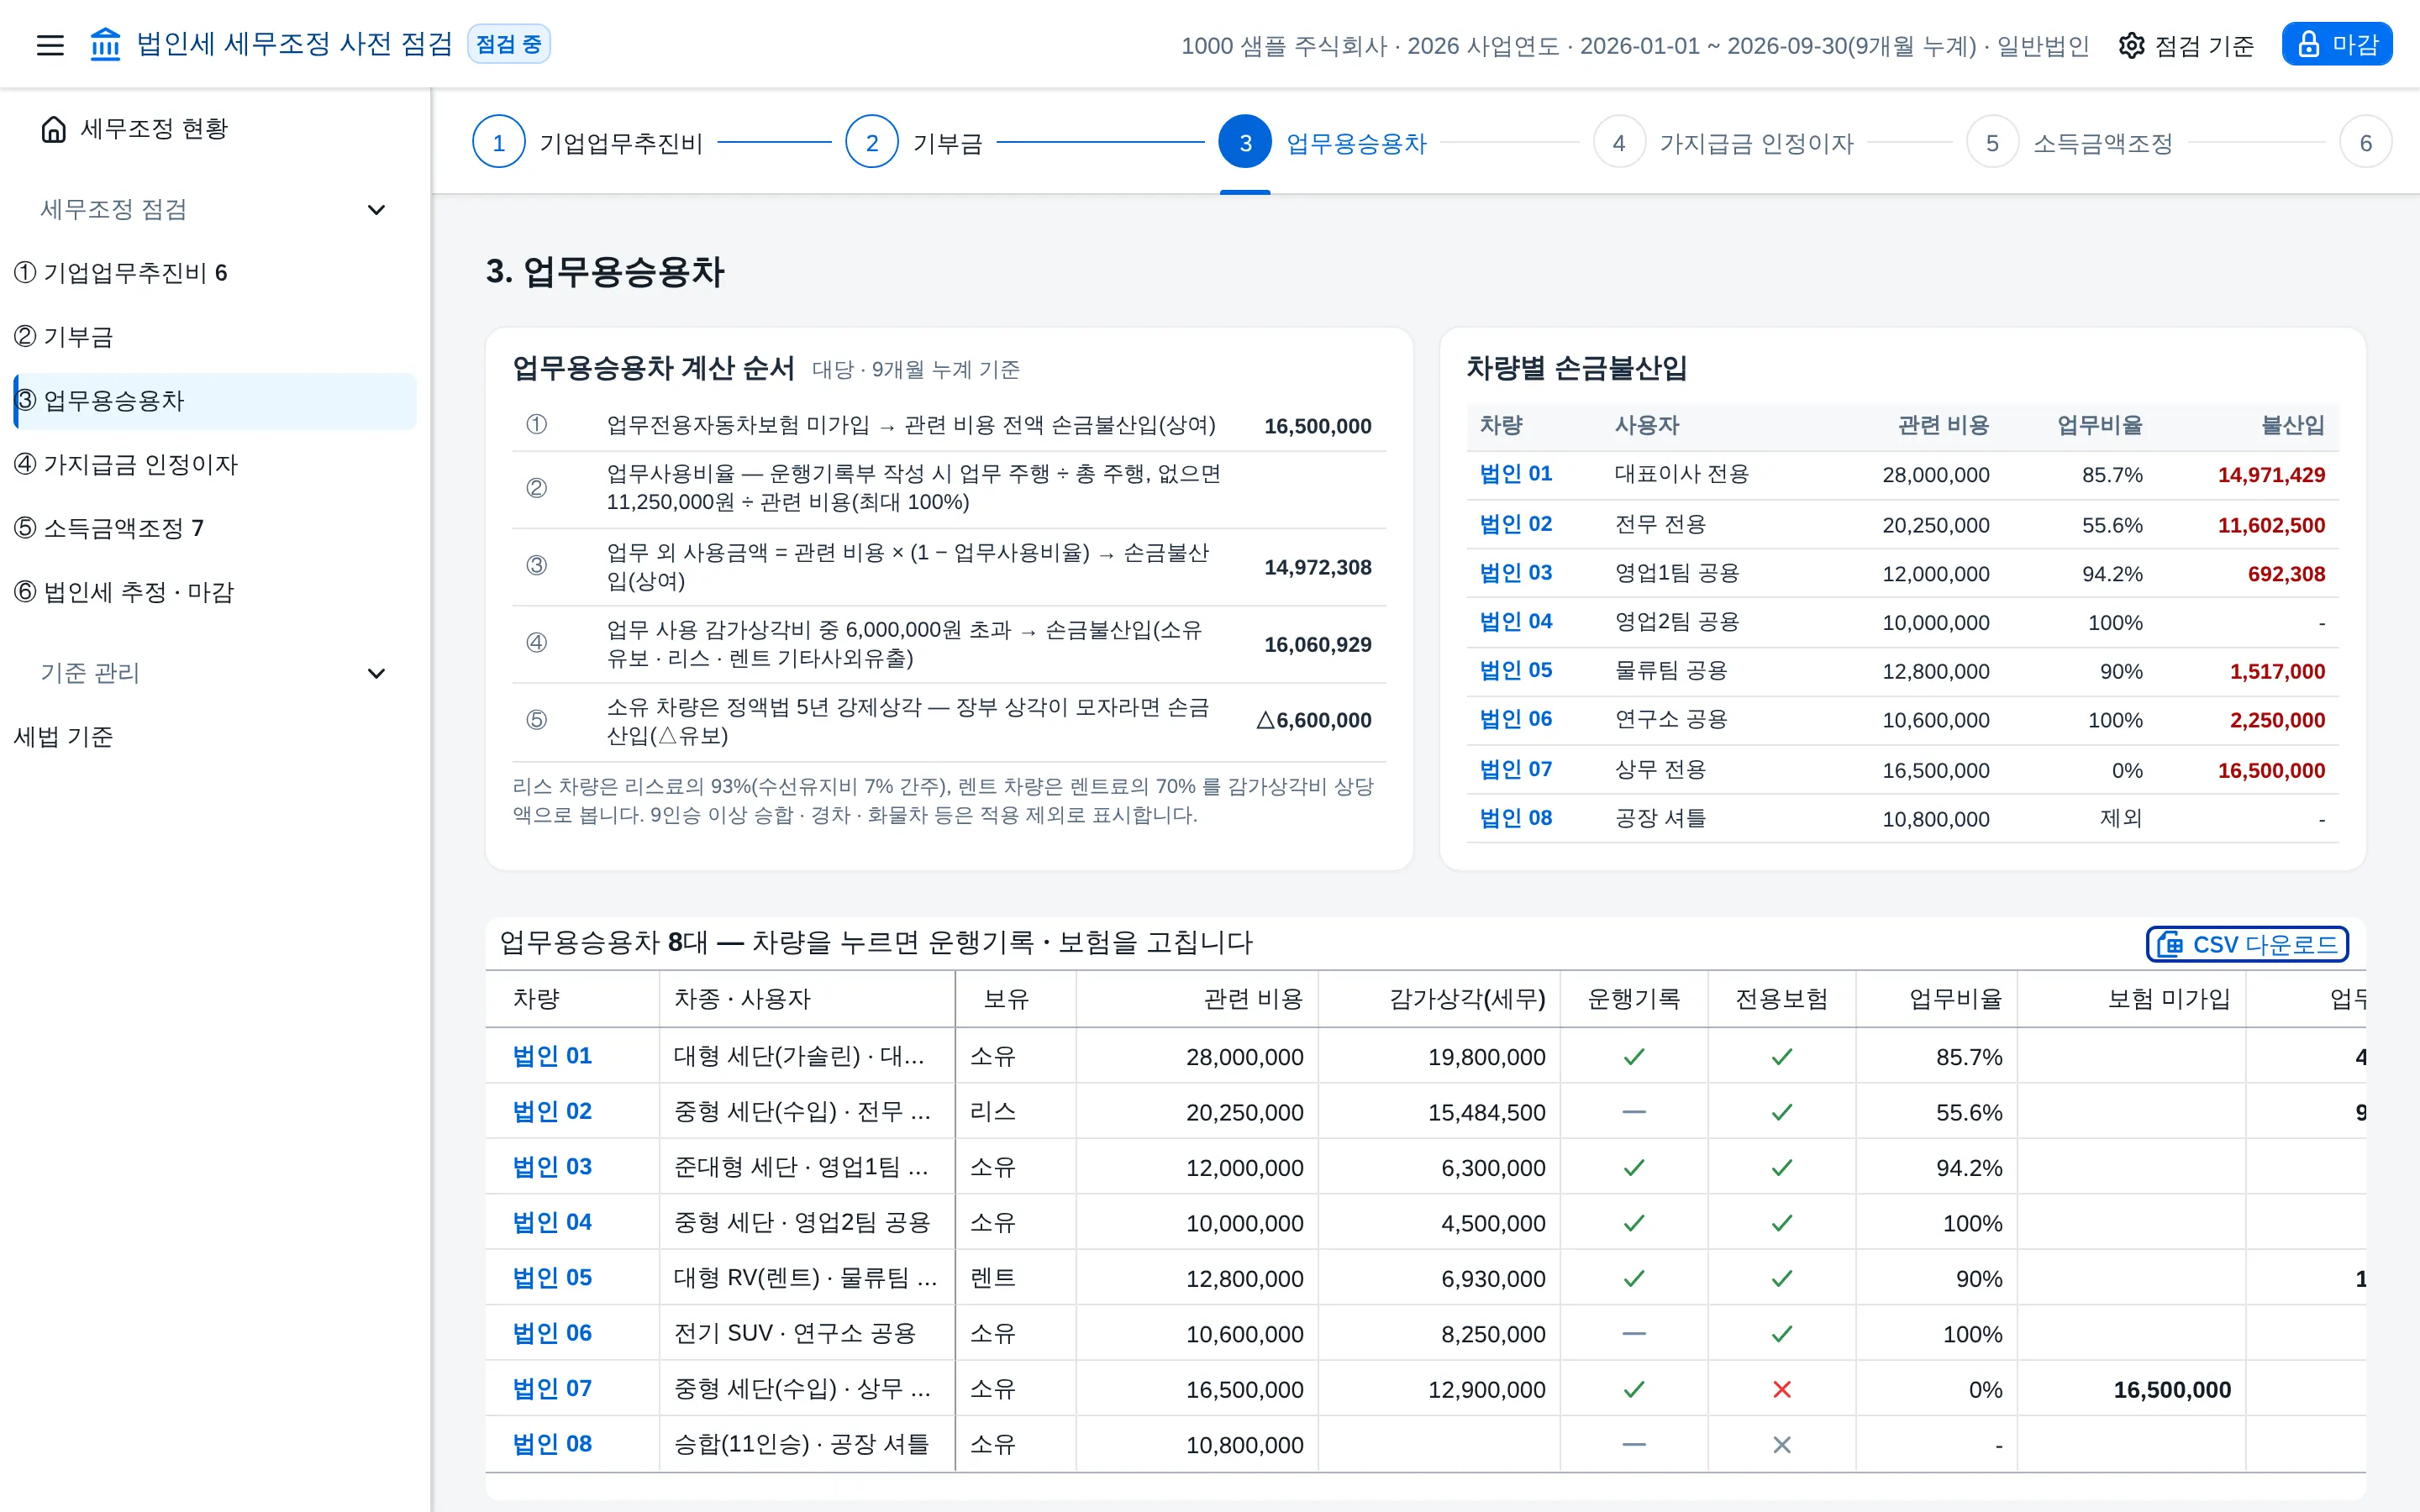Open the hamburger navigation menu

50,45
